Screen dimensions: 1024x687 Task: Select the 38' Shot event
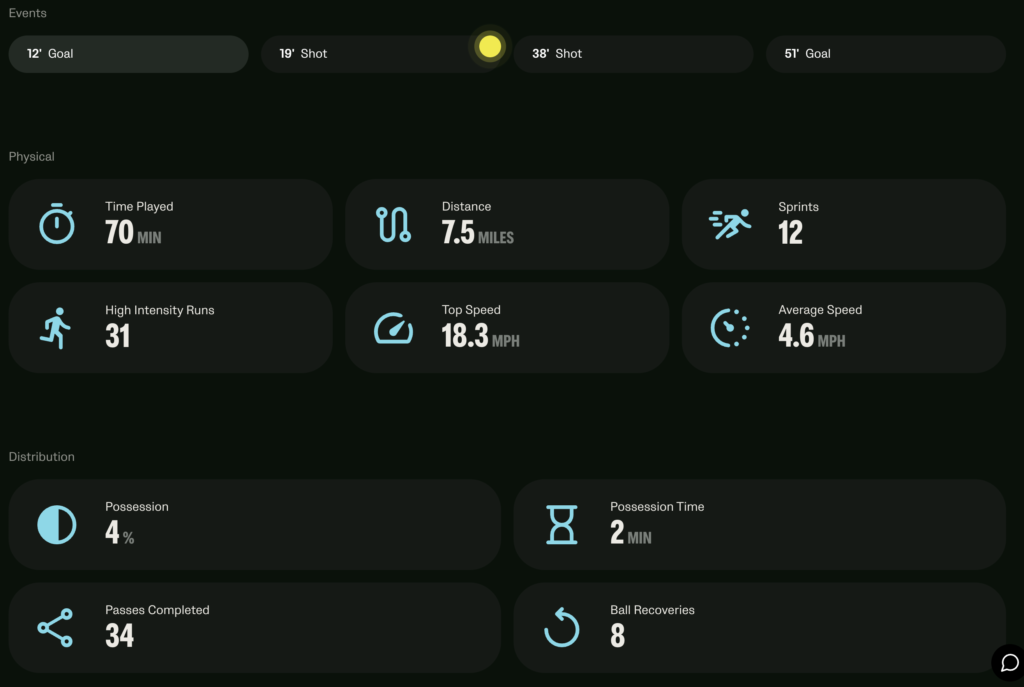633,54
